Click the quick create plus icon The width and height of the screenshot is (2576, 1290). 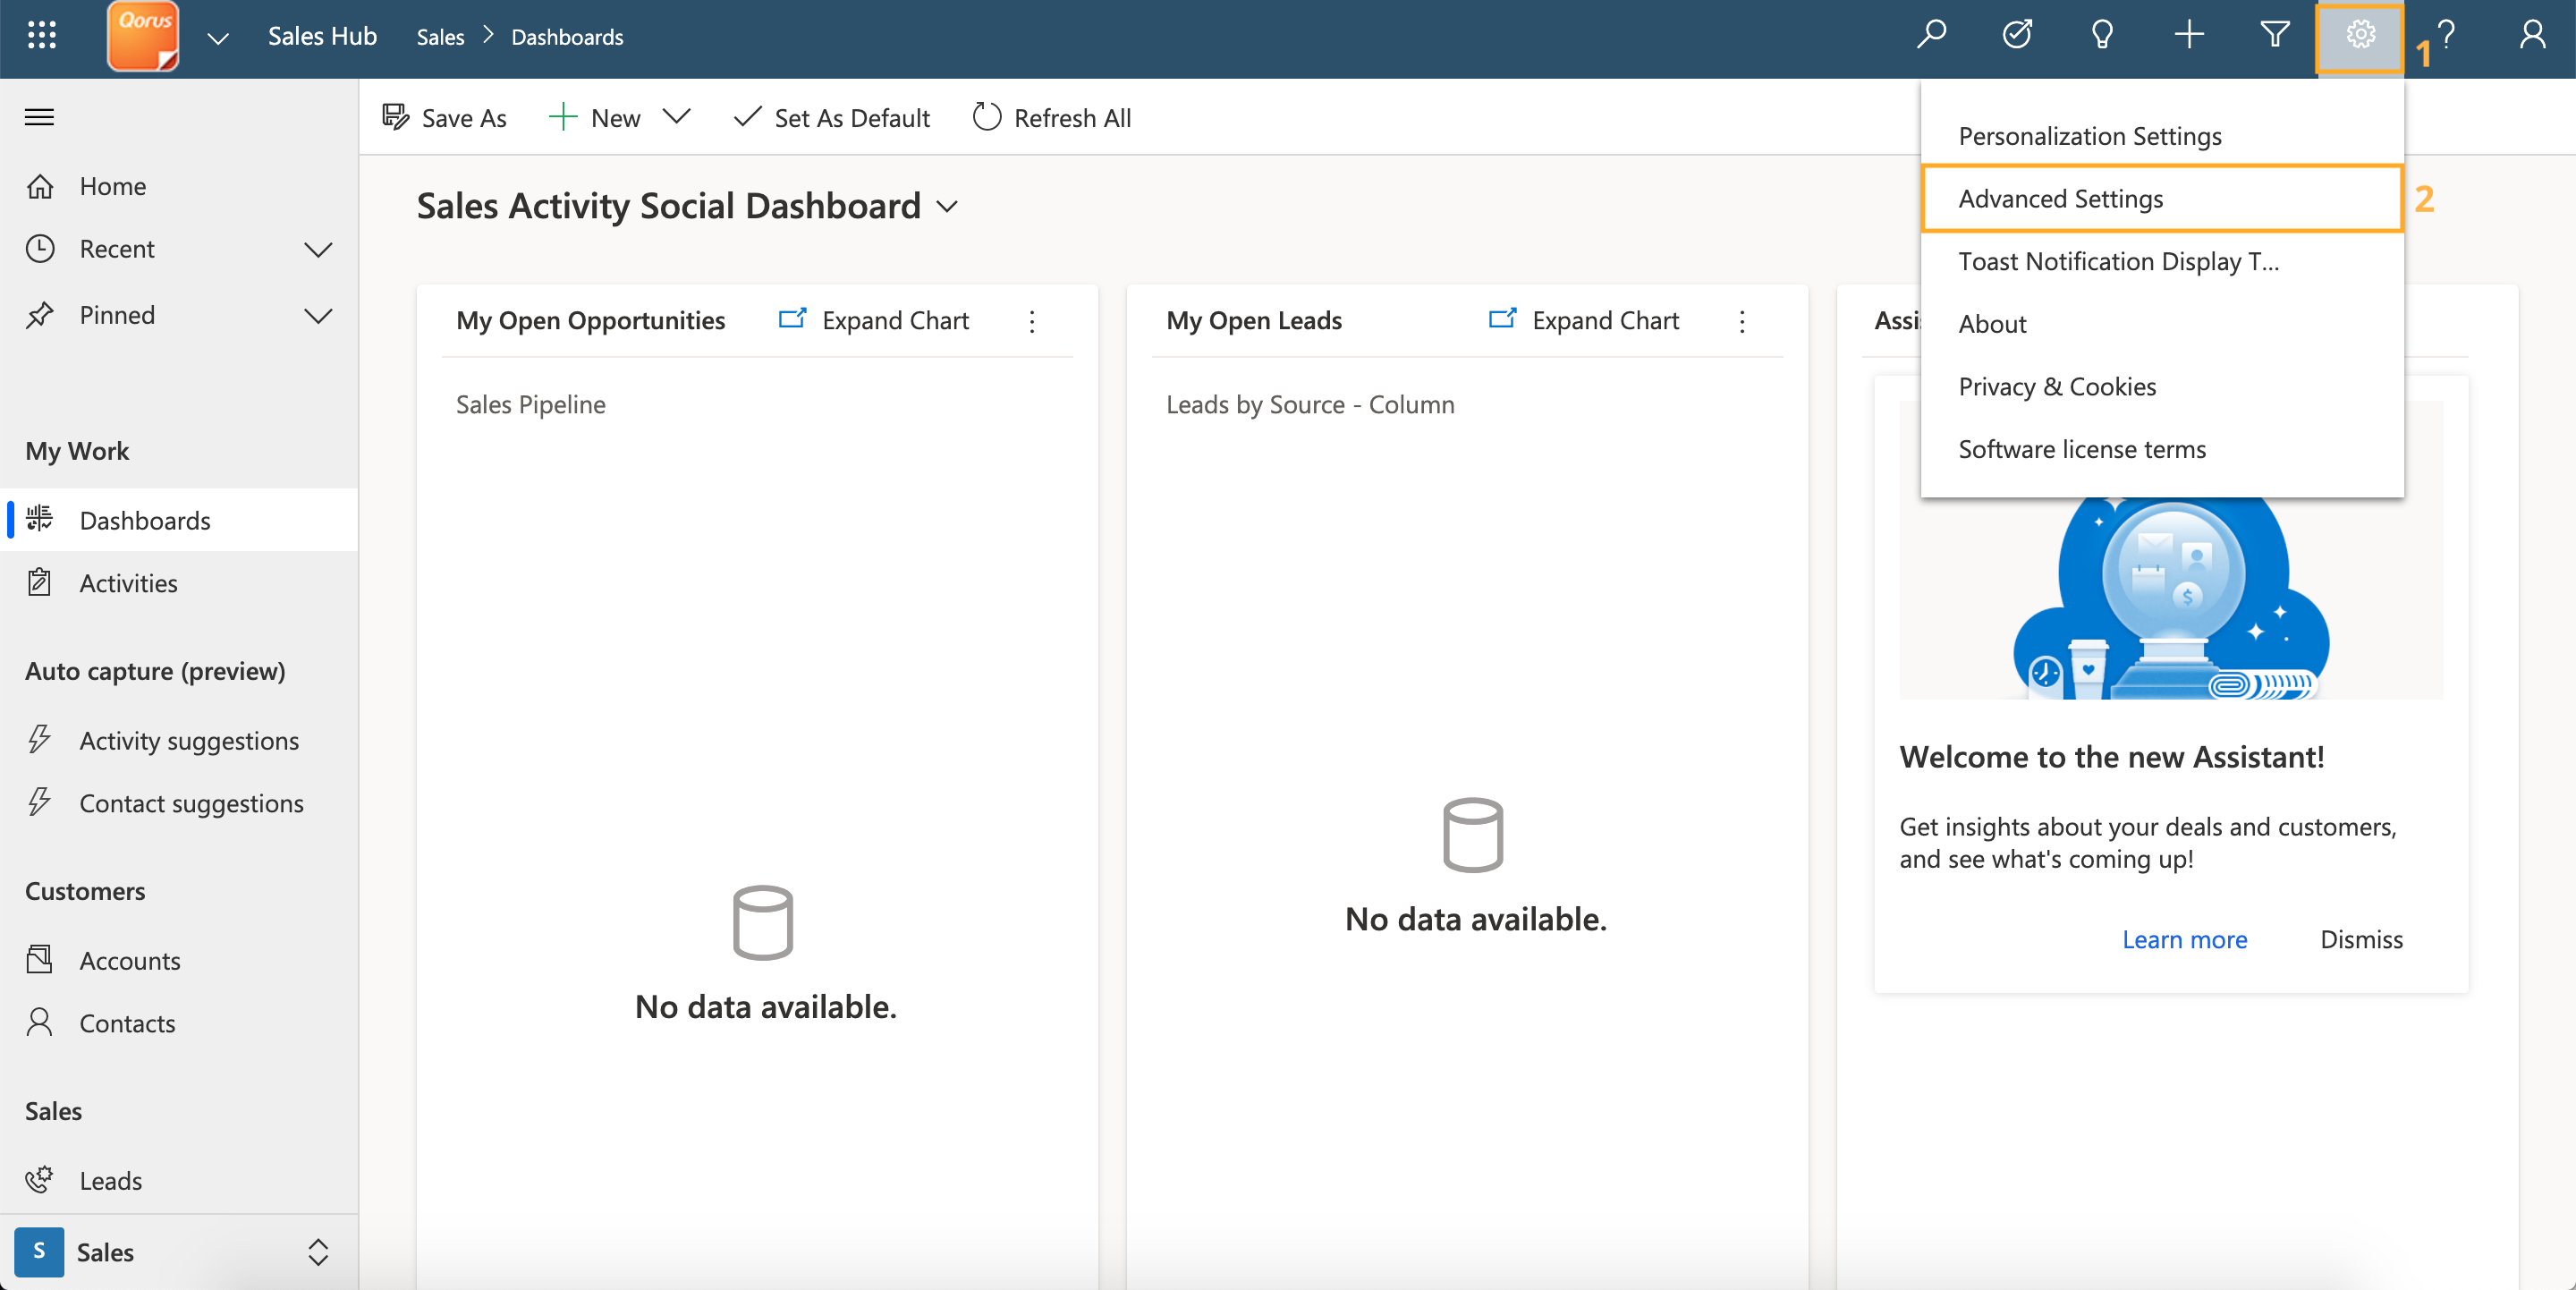(x=2189, y=36)
